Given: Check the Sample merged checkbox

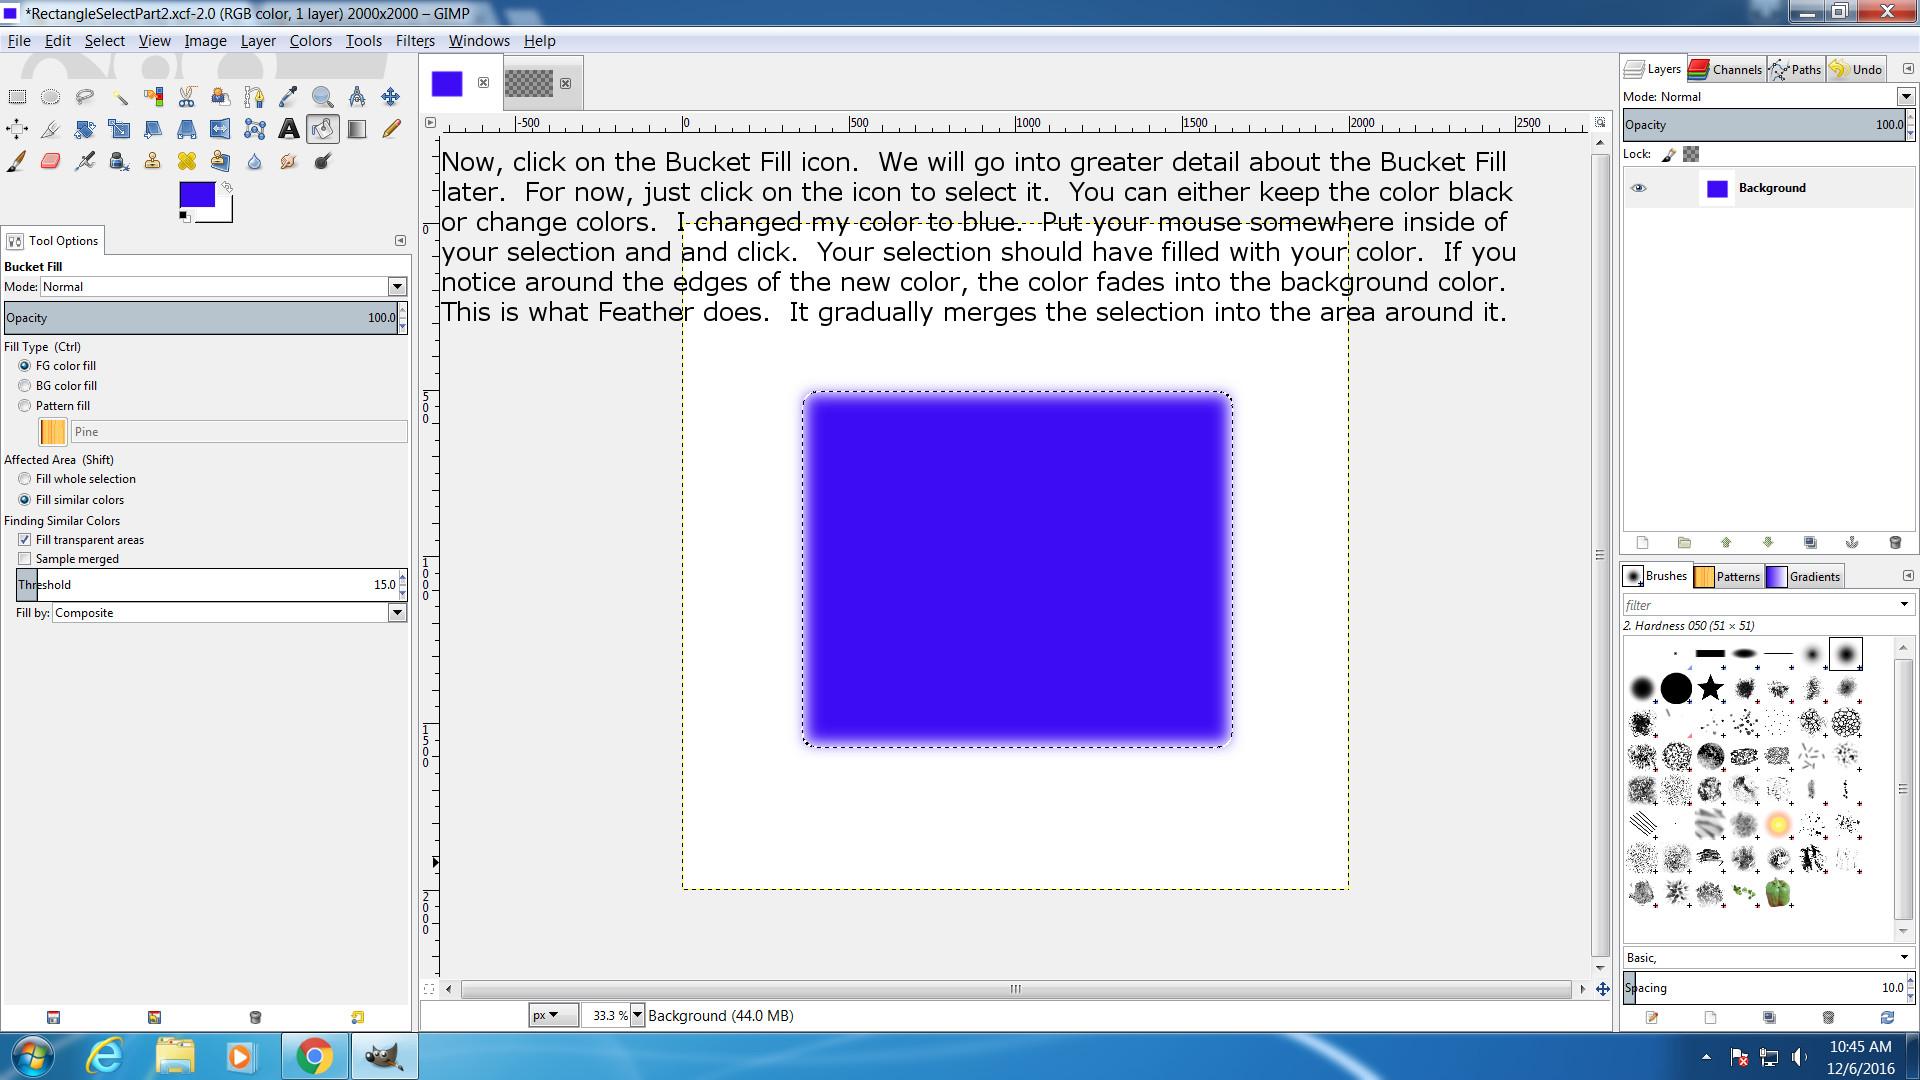Looking at the screenshot, I should (25, 559).
